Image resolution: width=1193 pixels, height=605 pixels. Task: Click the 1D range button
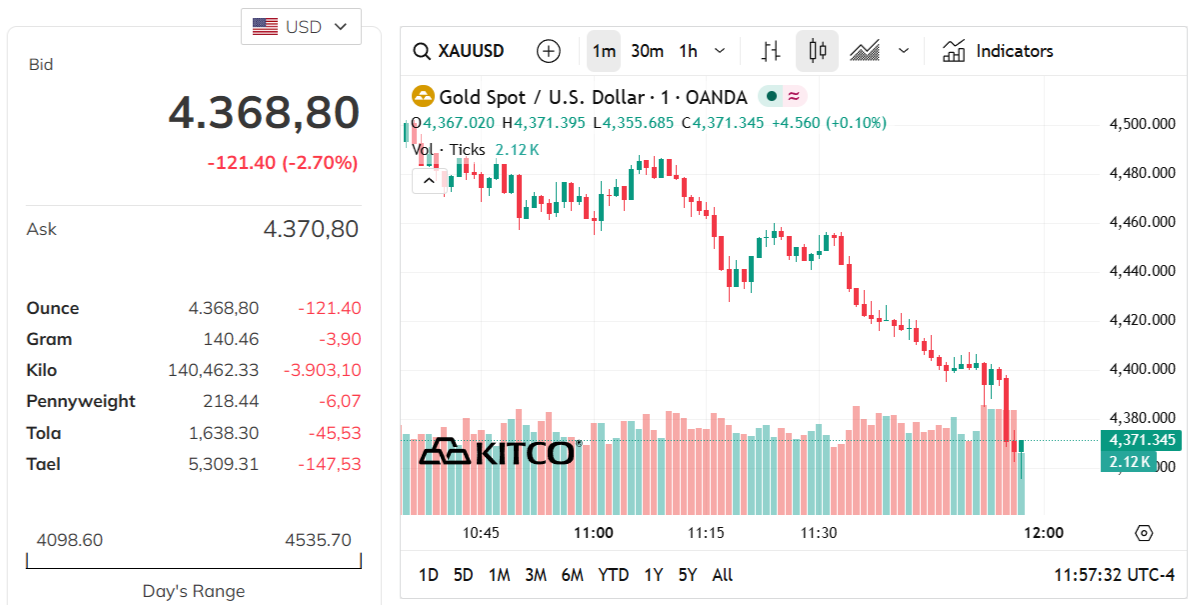[430, 575]
